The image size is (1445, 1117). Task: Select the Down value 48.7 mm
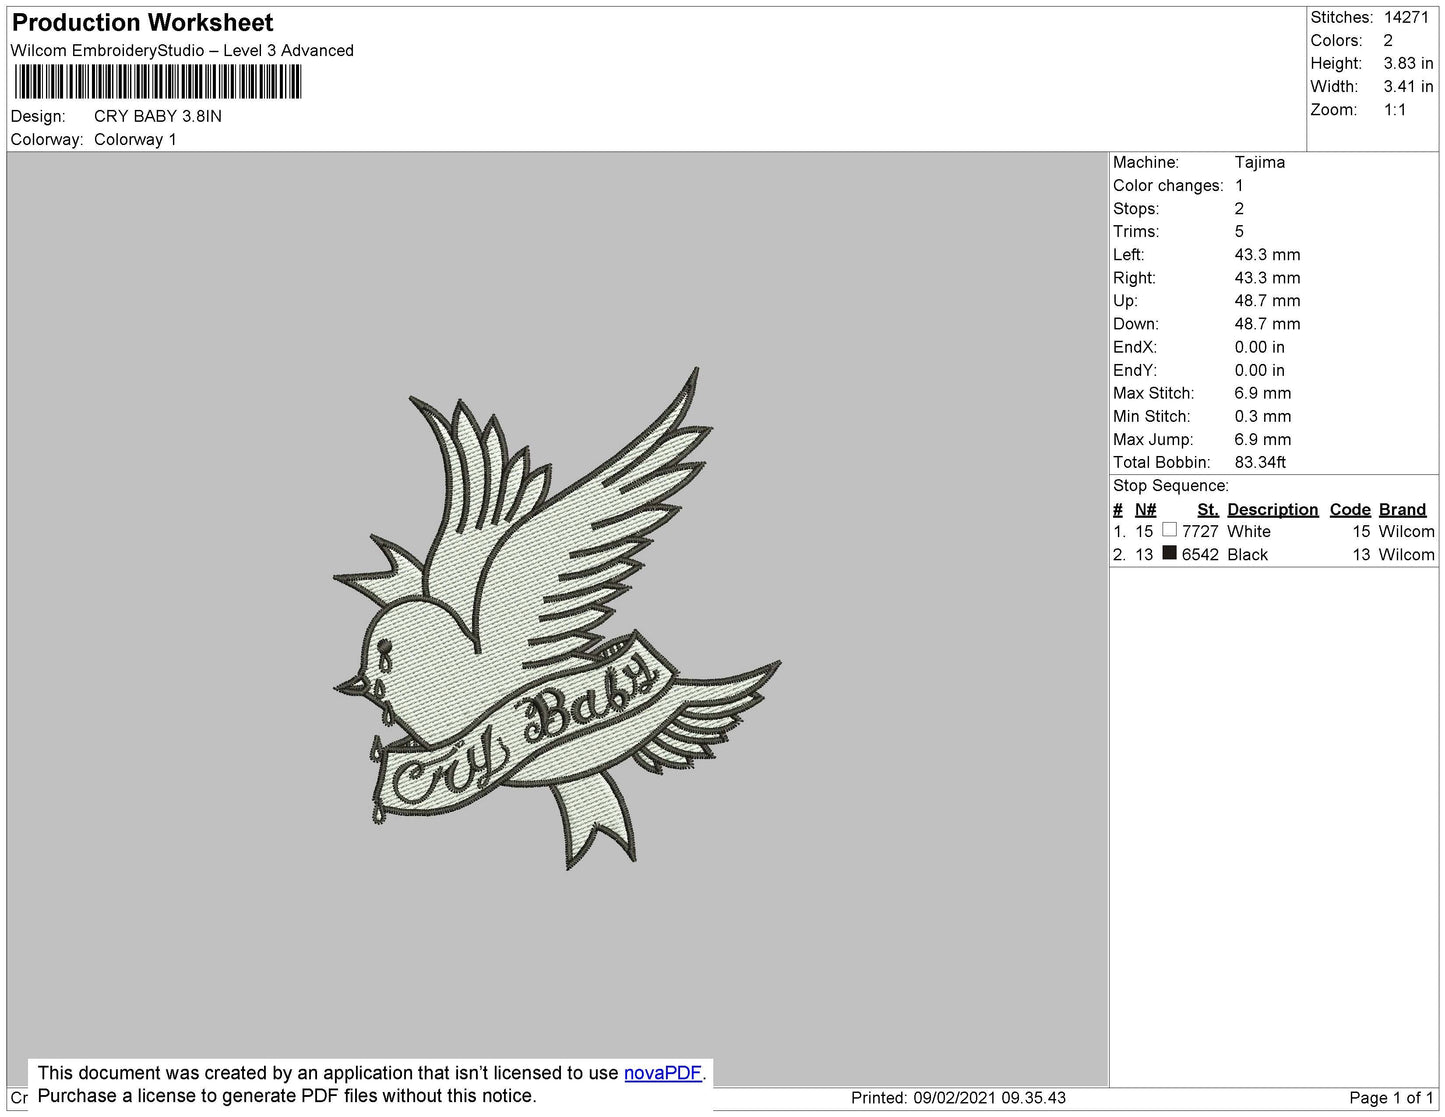tap(1267, 324)
